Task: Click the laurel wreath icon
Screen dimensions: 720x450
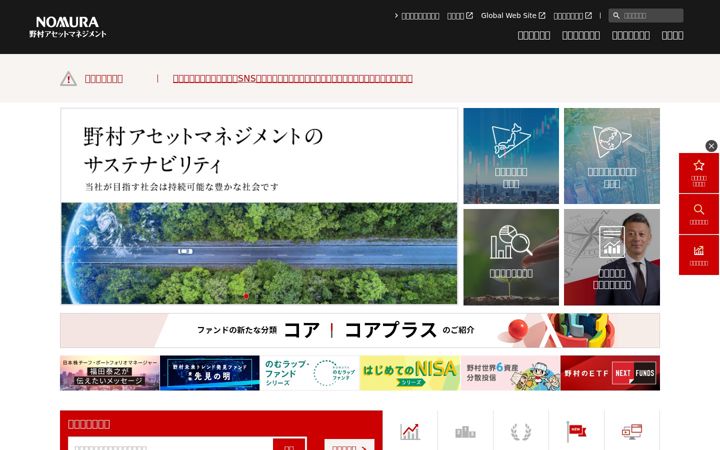Action: (x=521, y=432)
